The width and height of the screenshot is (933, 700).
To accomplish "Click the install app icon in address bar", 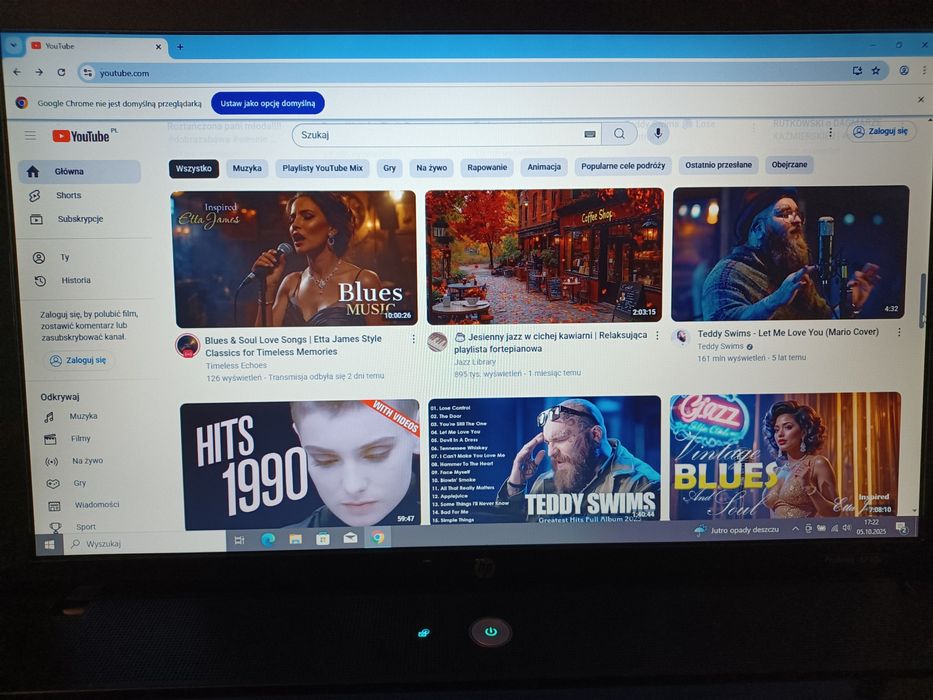I will pos(857,70).
